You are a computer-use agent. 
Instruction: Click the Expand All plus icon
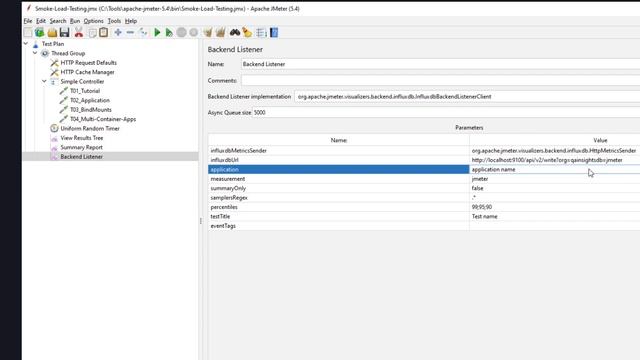tap(118, 33)
